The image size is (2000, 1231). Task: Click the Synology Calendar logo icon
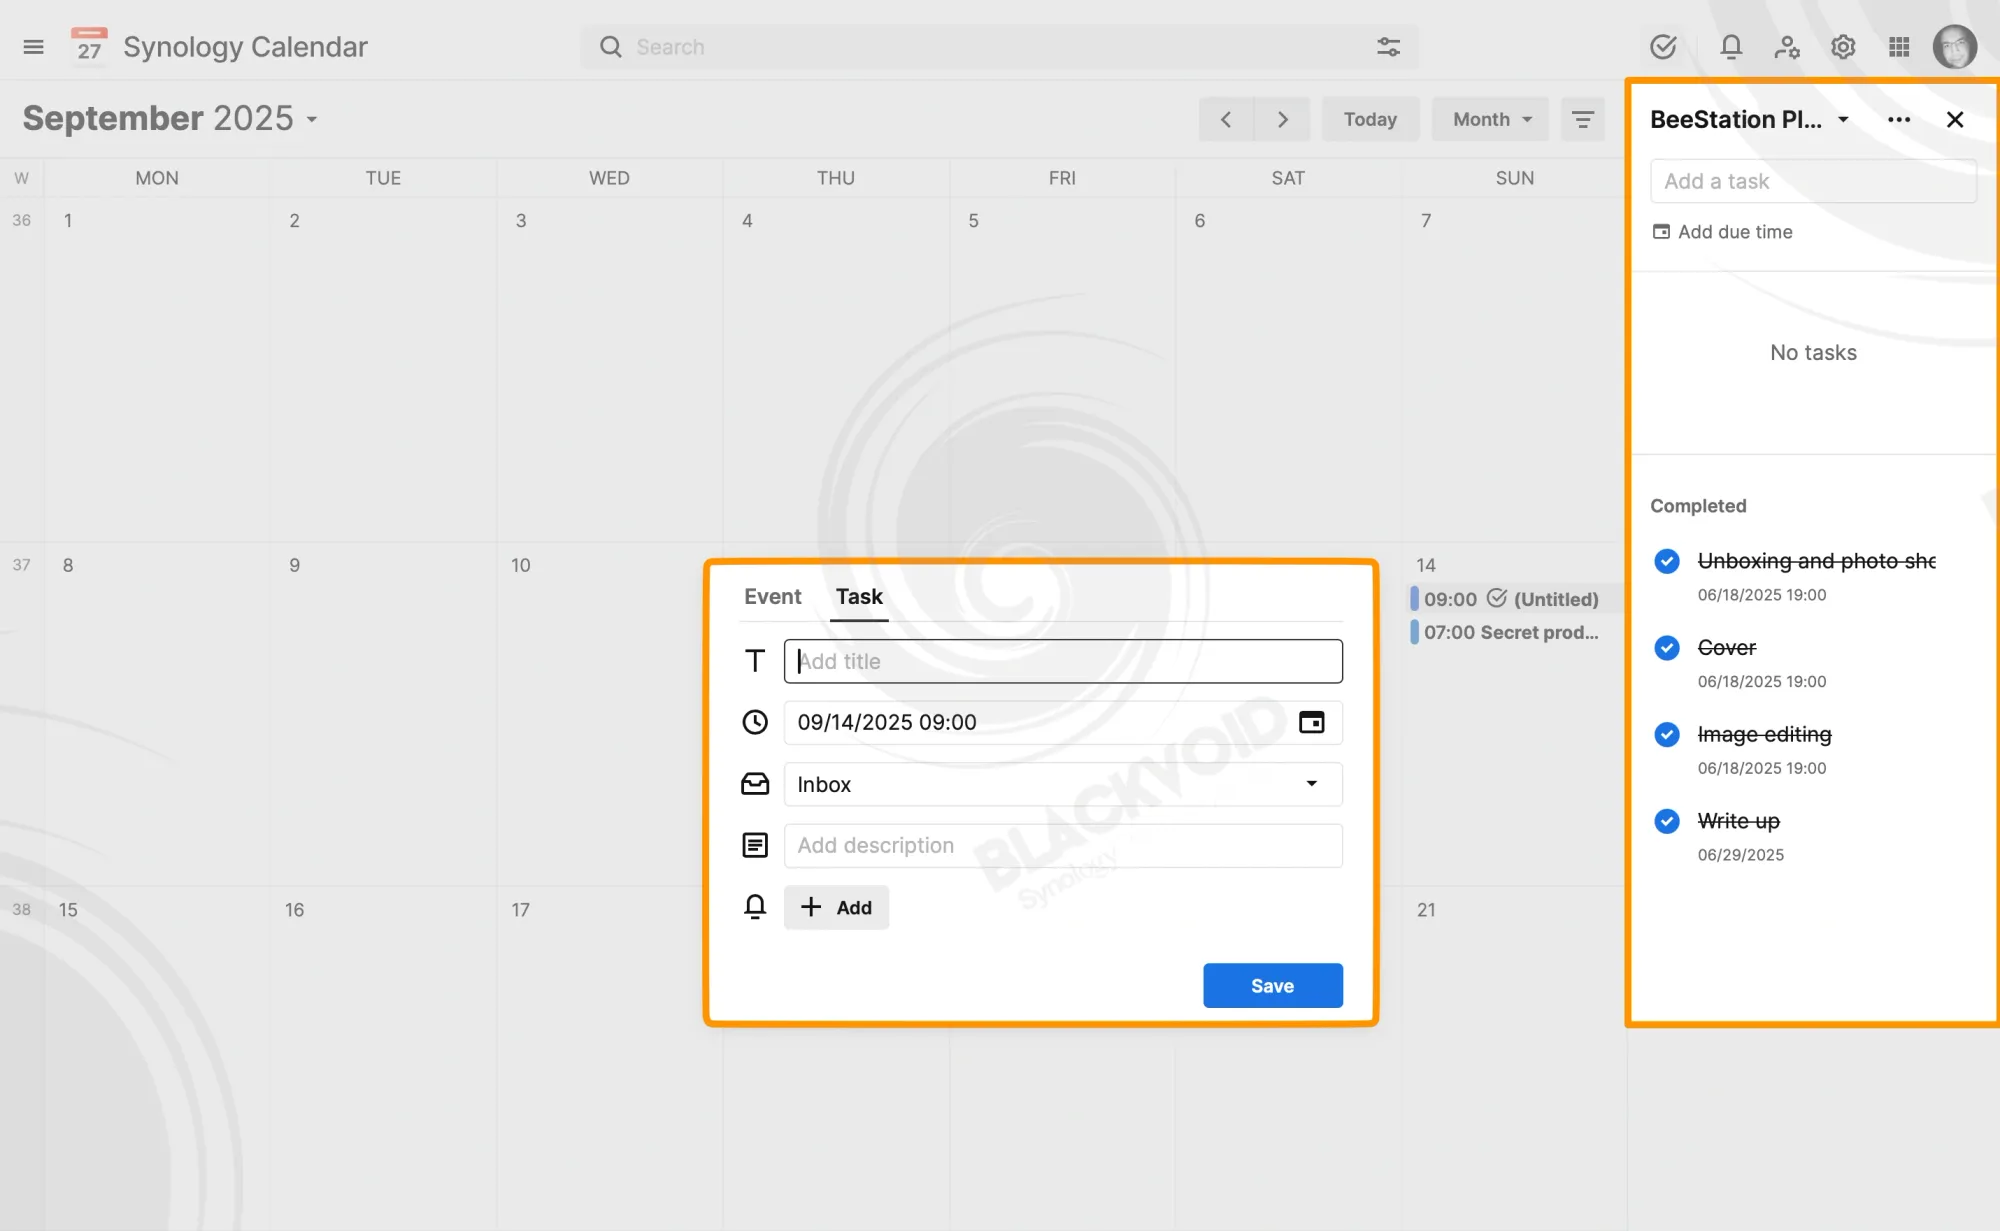[x=89, y=46]
